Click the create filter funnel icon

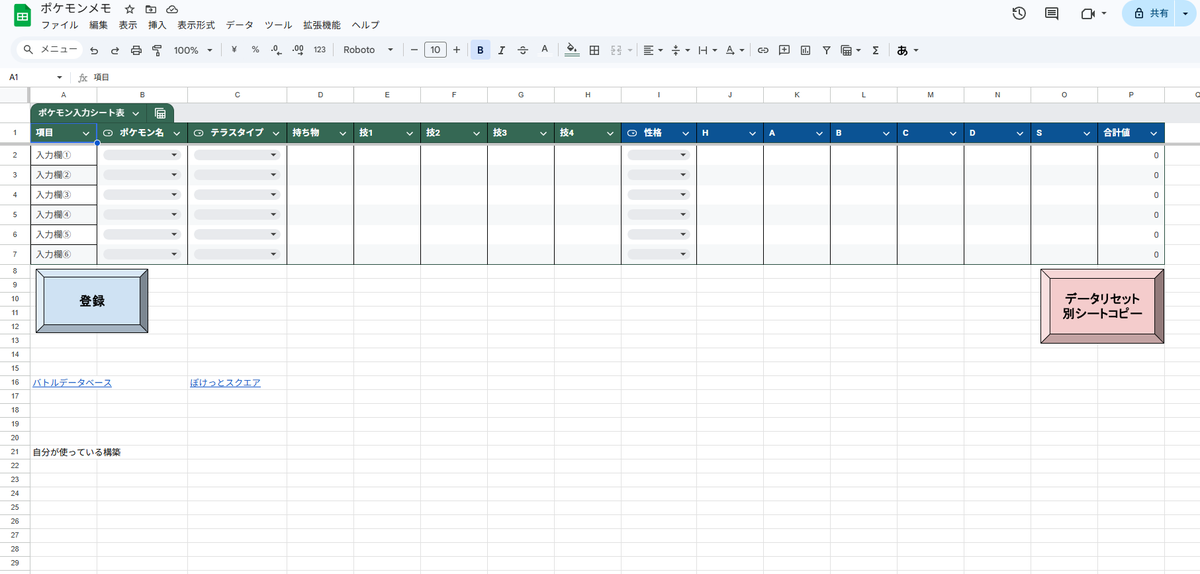coord(827,49)
